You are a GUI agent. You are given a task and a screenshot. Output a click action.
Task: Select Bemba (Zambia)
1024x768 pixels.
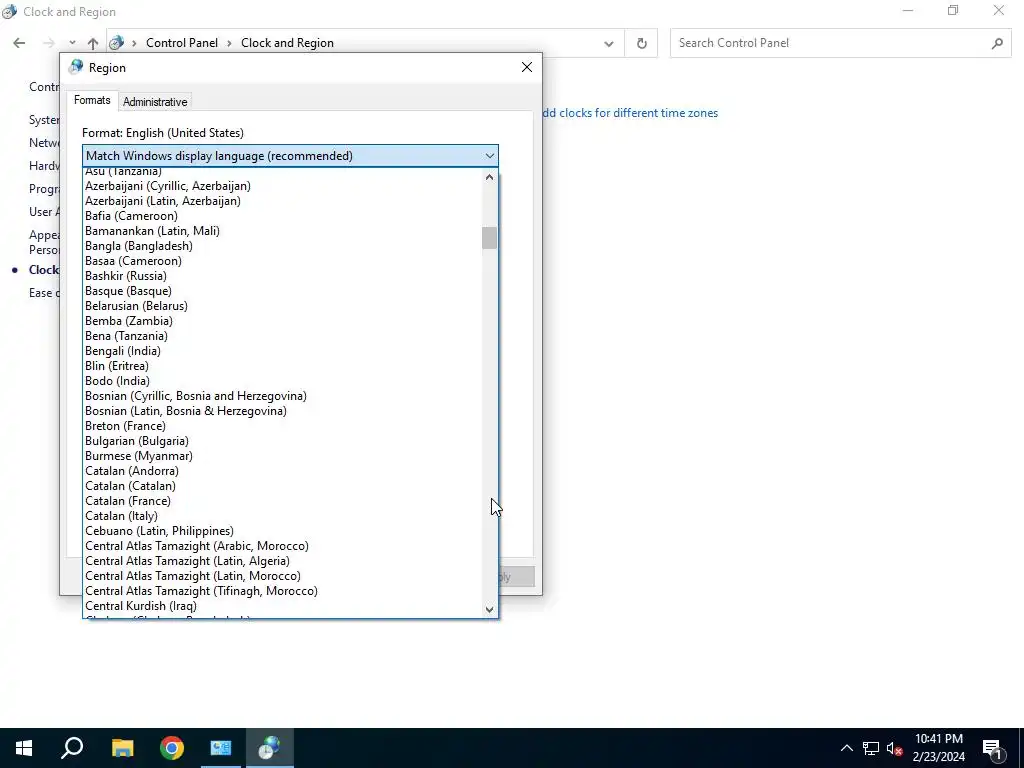tap(282, 321)
